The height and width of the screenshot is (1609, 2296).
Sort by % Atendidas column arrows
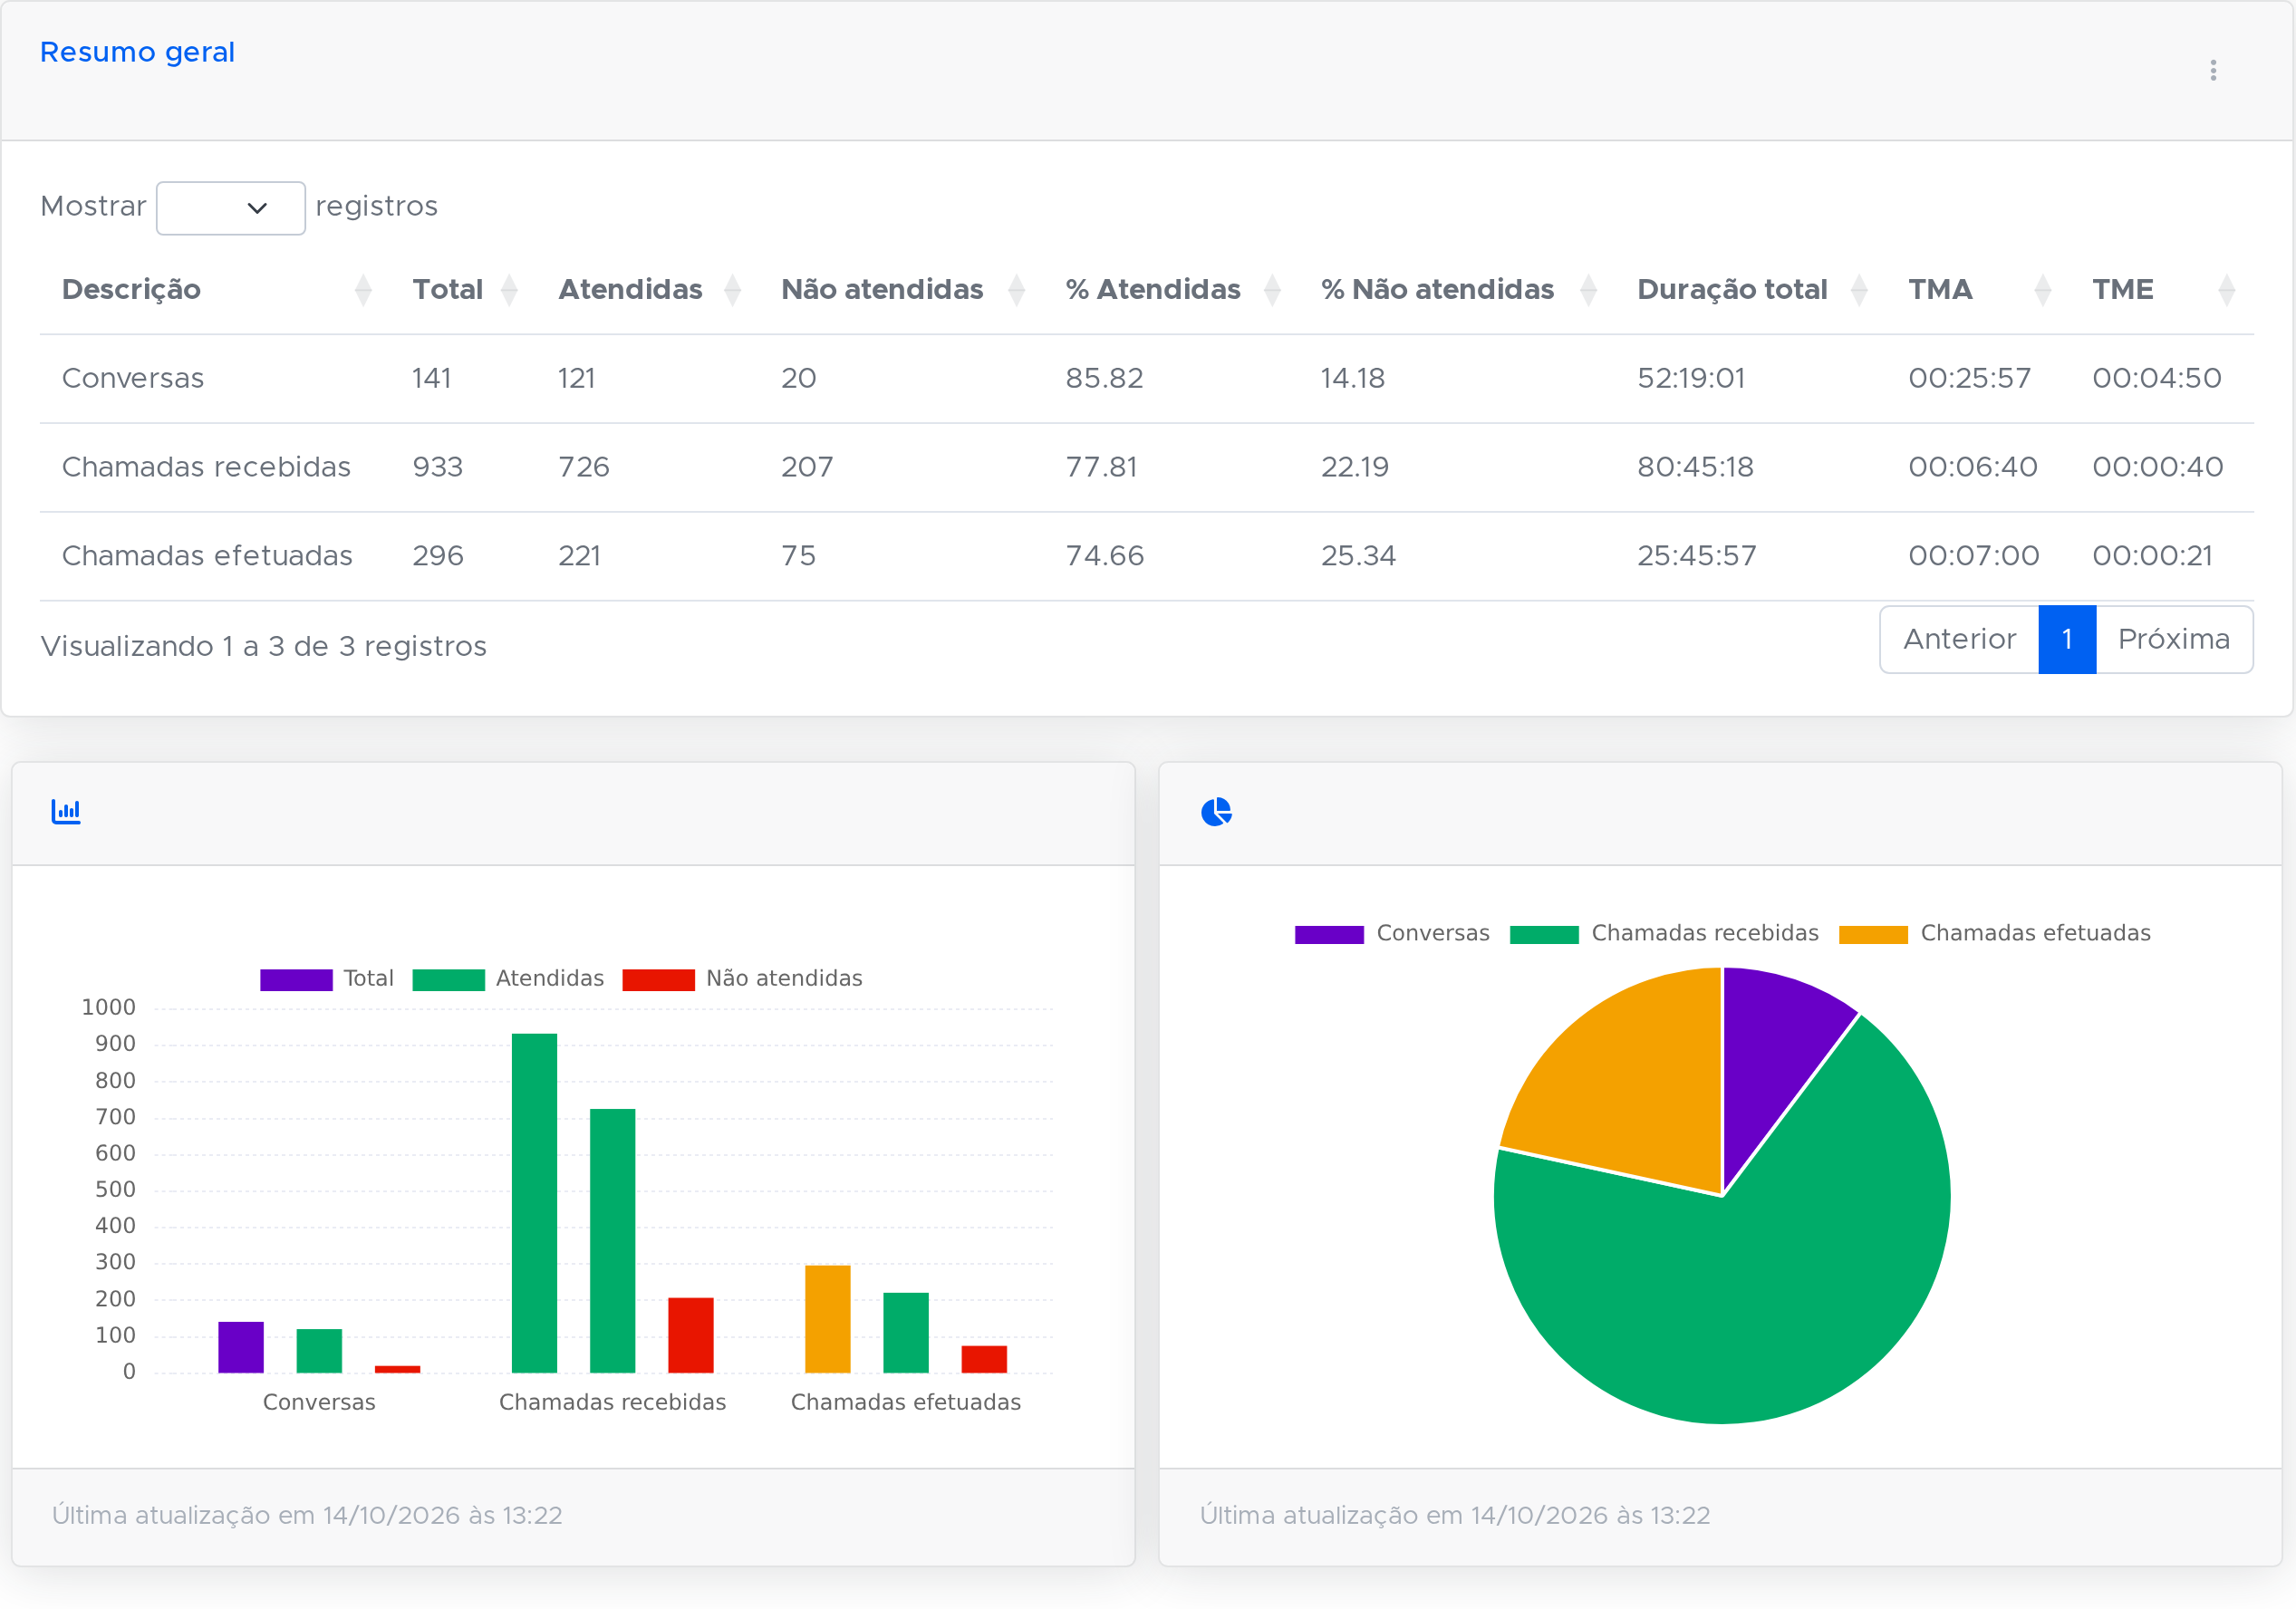1272,290
